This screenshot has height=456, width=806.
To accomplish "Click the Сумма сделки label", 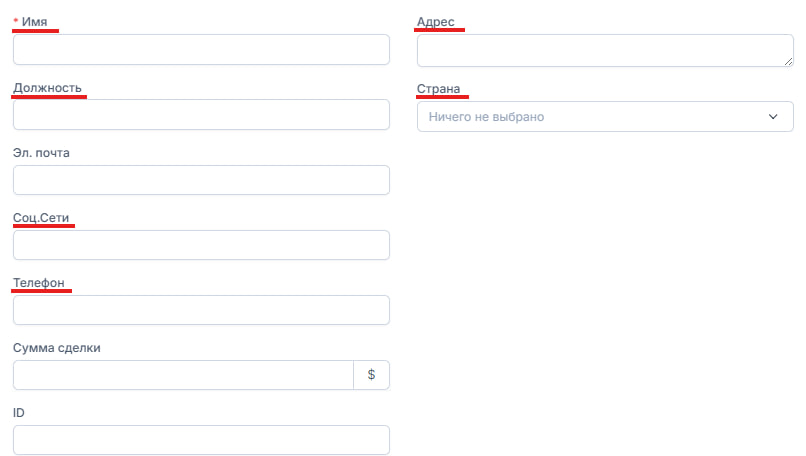I will click(x=57, y=348).
